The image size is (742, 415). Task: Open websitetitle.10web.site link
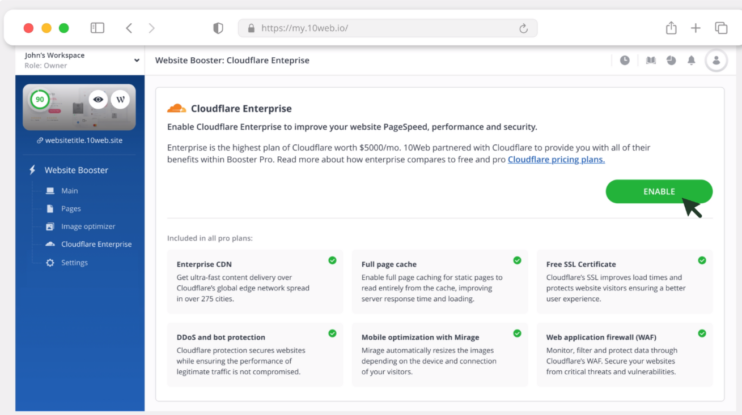point(80,141)
